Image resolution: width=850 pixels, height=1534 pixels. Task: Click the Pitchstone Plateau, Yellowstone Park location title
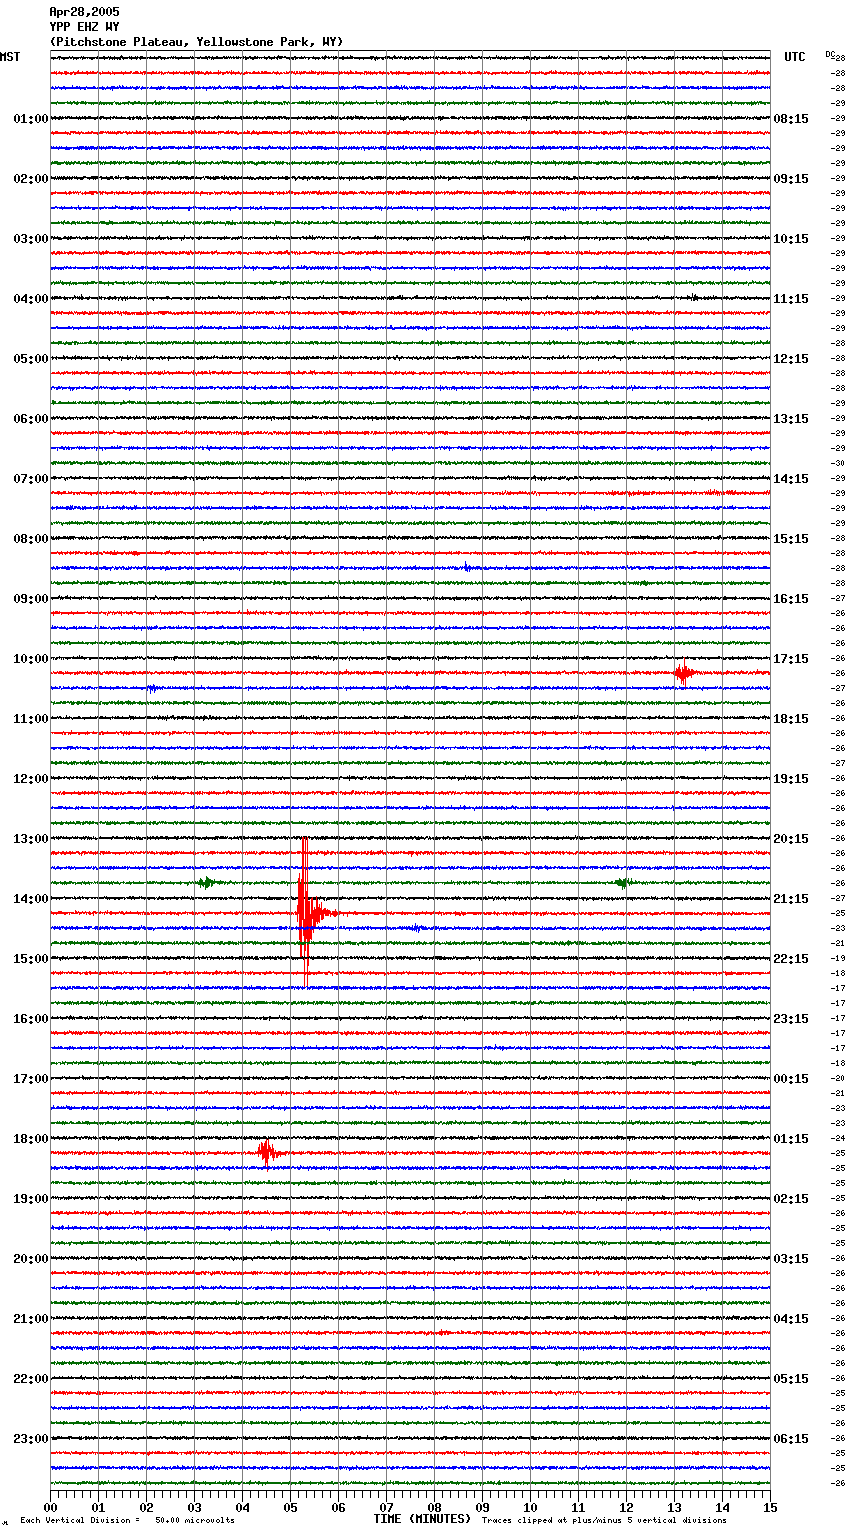pos(196,42)
